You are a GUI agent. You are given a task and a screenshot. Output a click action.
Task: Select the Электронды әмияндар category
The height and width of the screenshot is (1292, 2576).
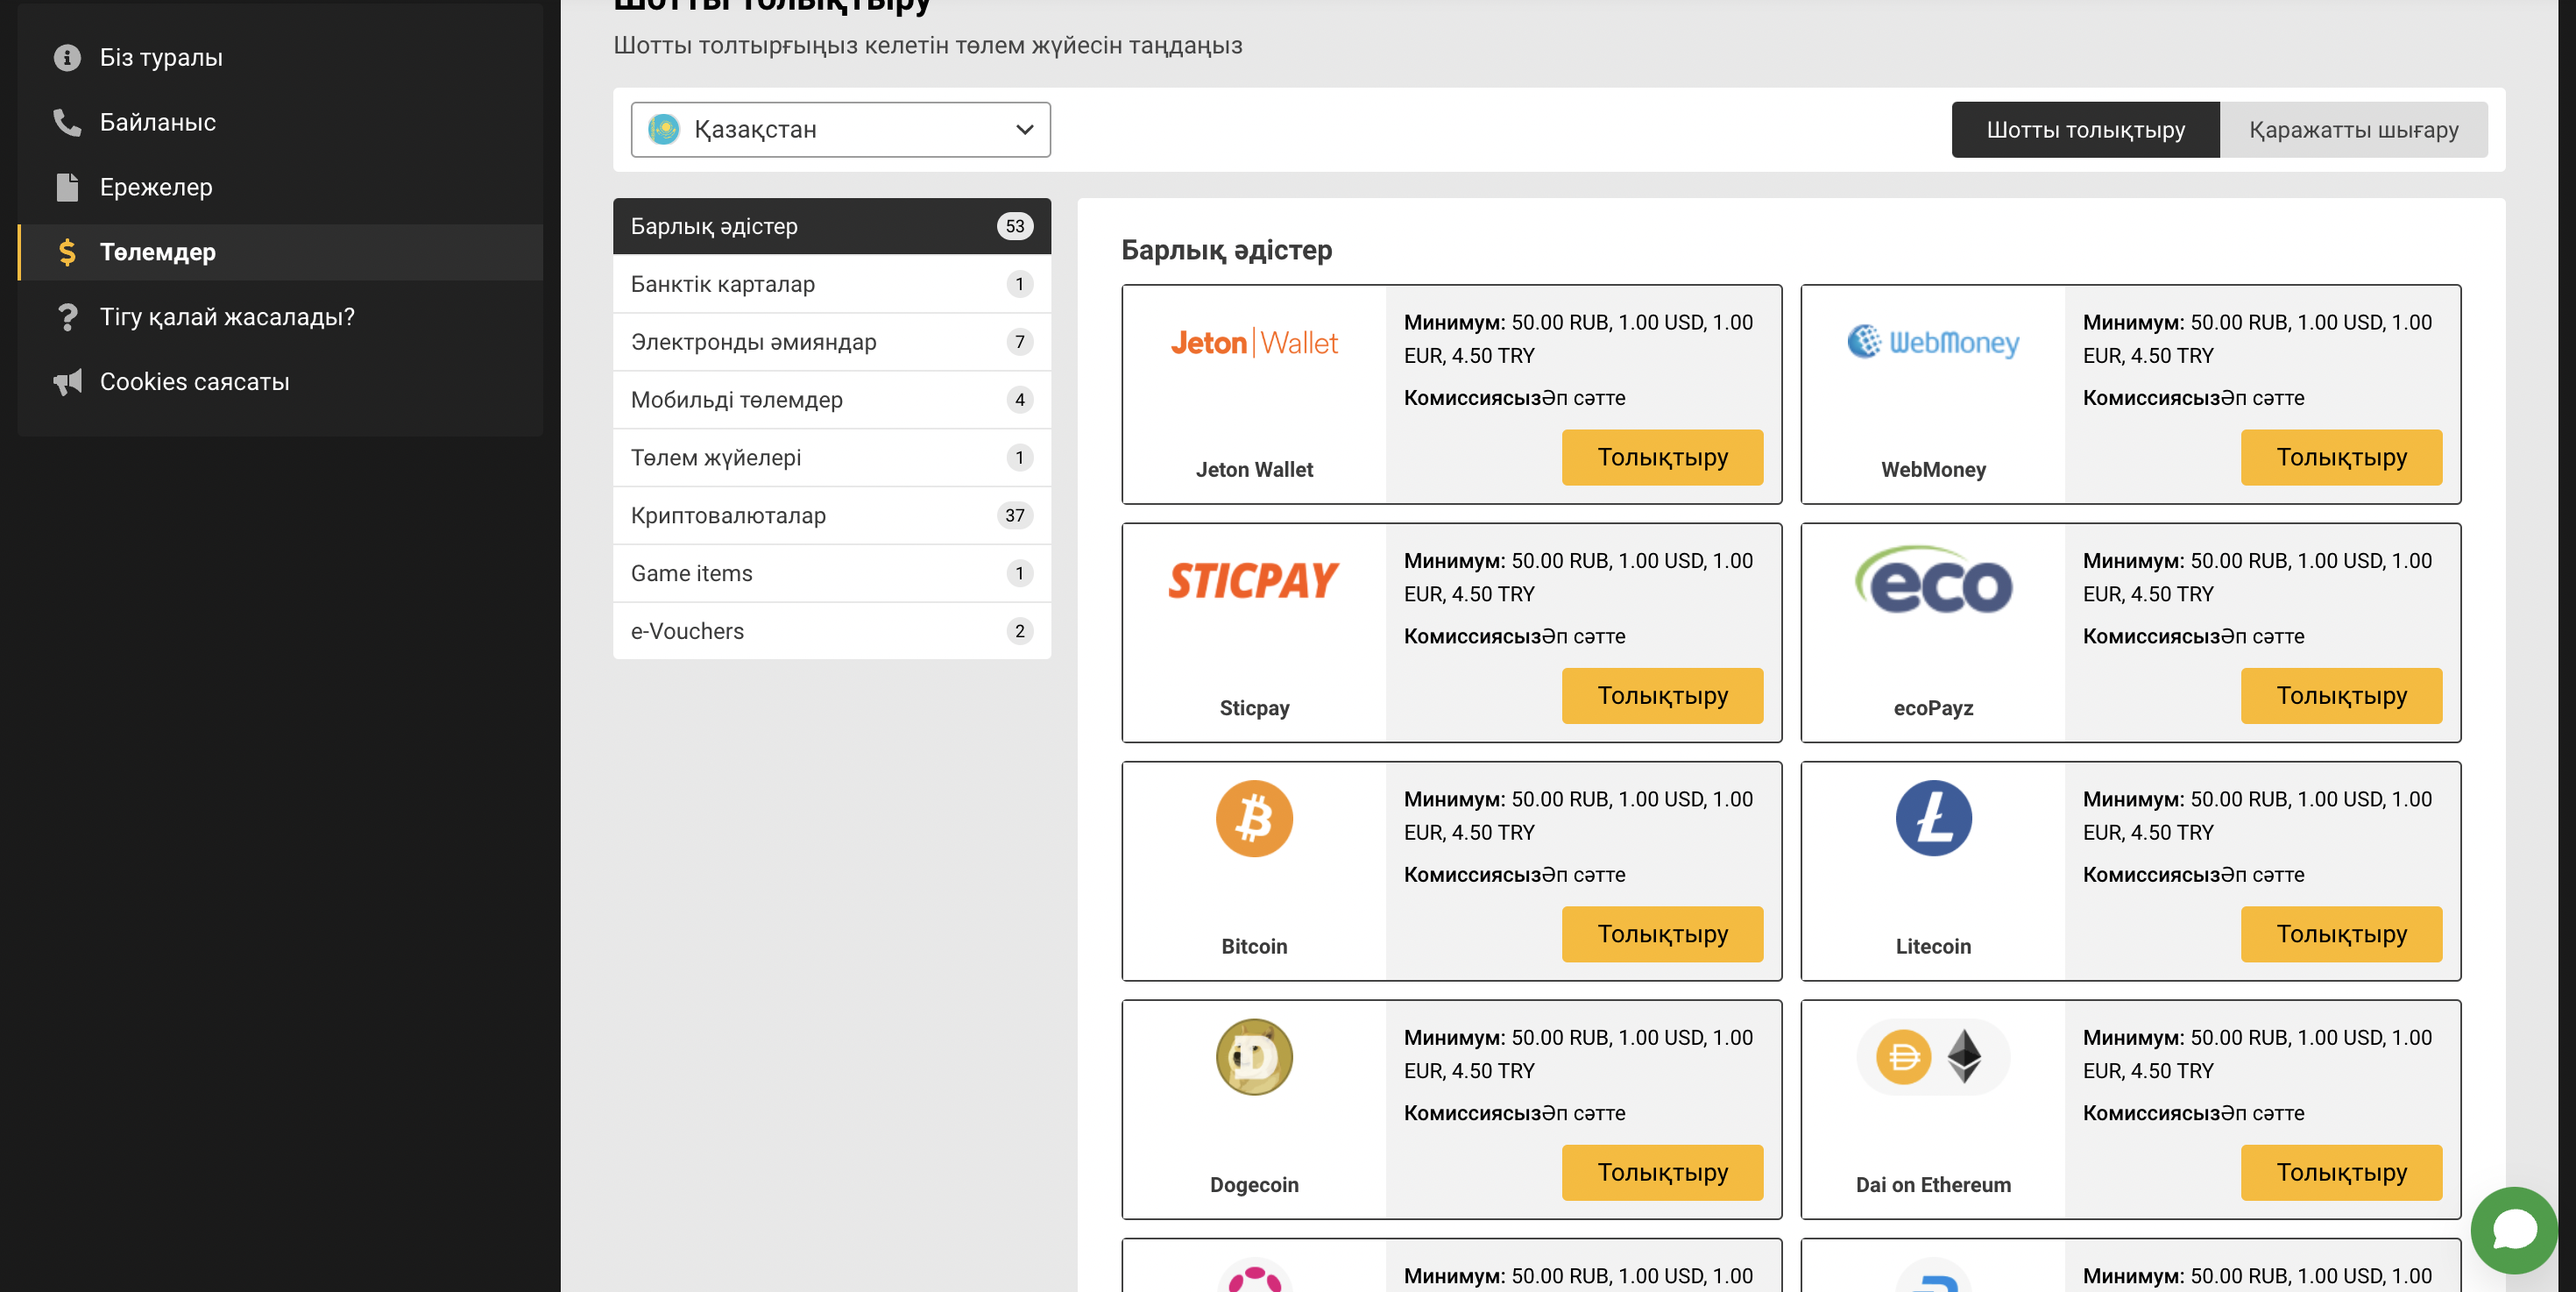[831, 342]
